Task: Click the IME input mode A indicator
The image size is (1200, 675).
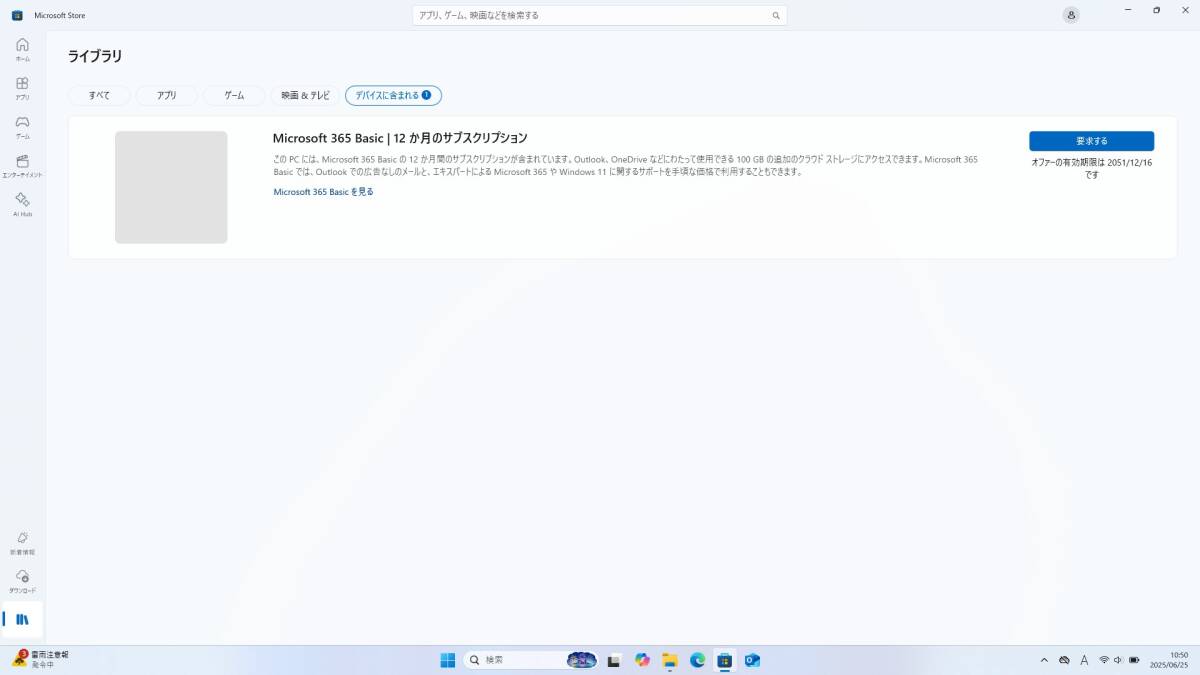Action: [x=1084, y=660]
